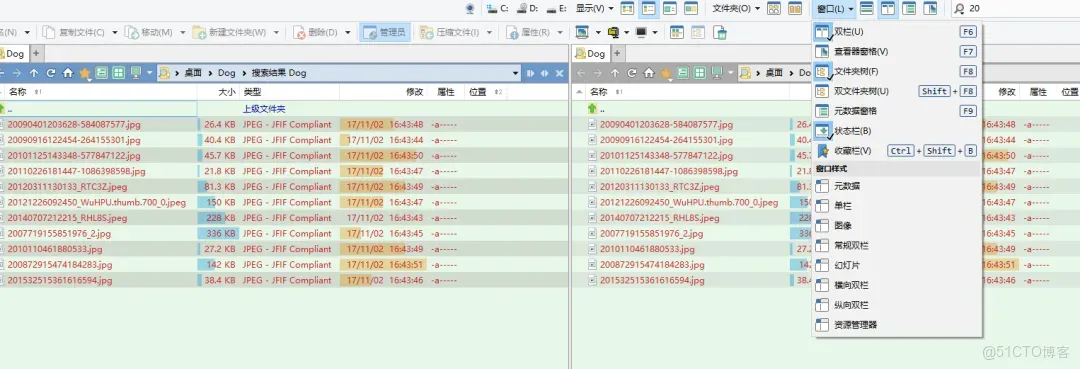Expand the 新建文件夹(W) dropdown arrow
The width and height of the screenshot is (1080, 369).
pyautogui.click(x=276, y=32)
